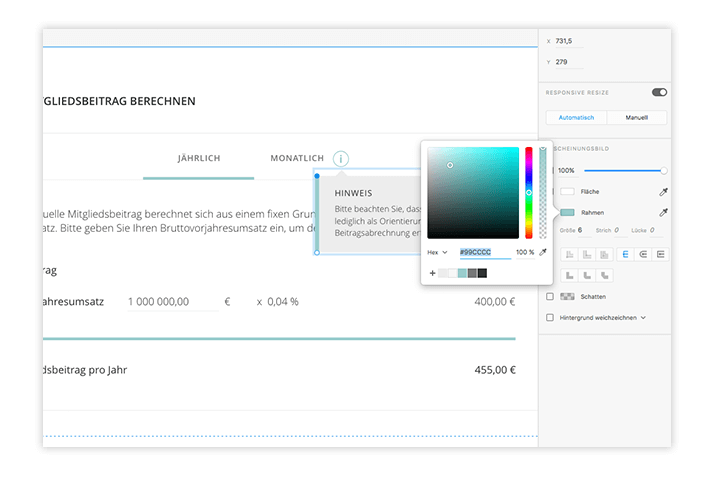The image size is (720, 480).
Task: Enable the Schatten checkbox
Action: (550, 297)
